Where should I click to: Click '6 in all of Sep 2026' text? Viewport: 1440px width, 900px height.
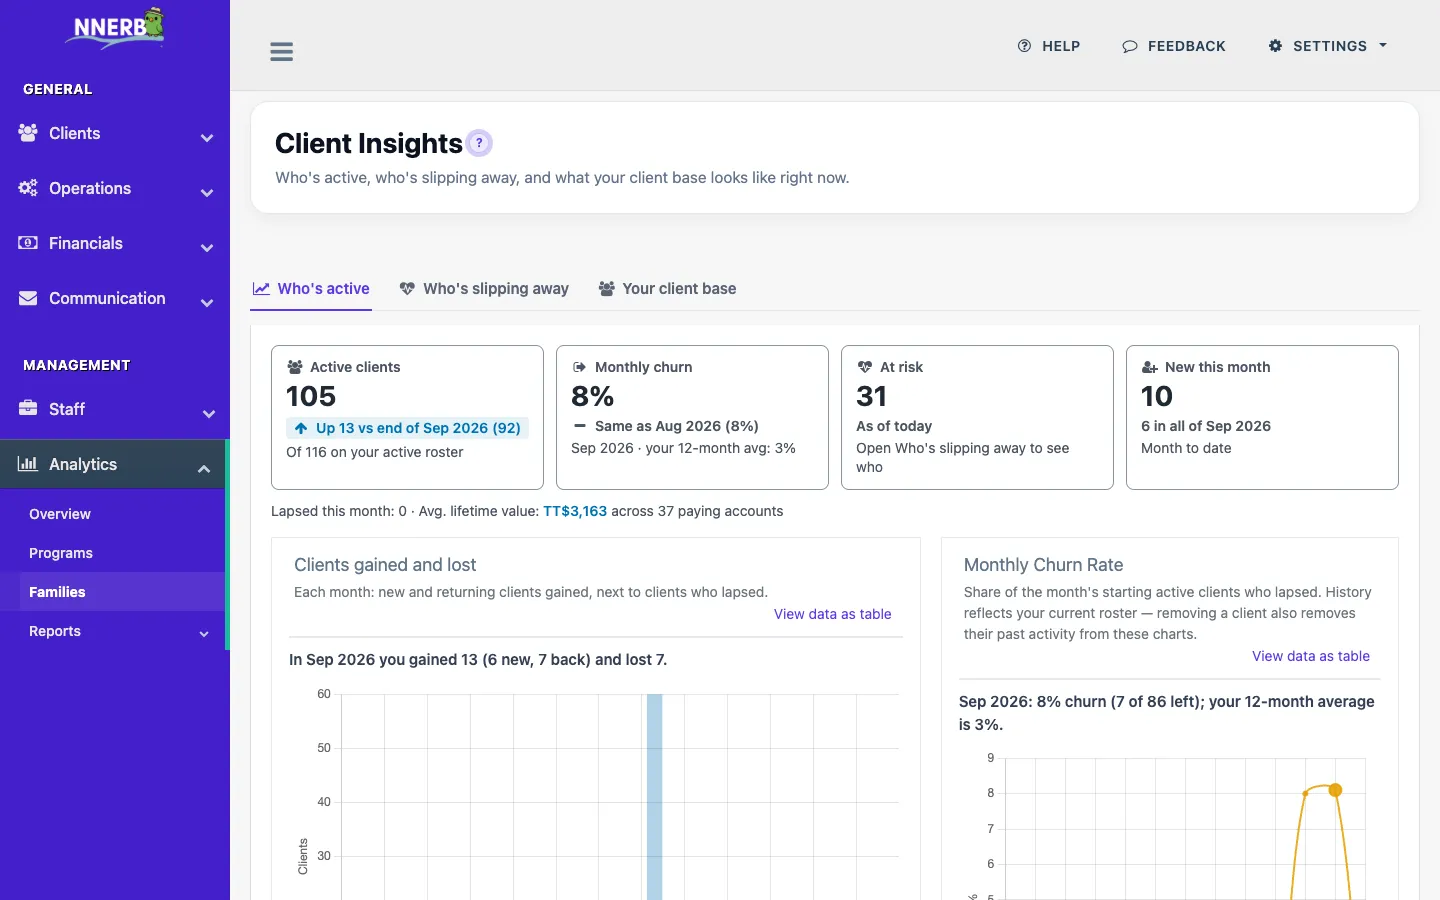tap(1206, 426)
